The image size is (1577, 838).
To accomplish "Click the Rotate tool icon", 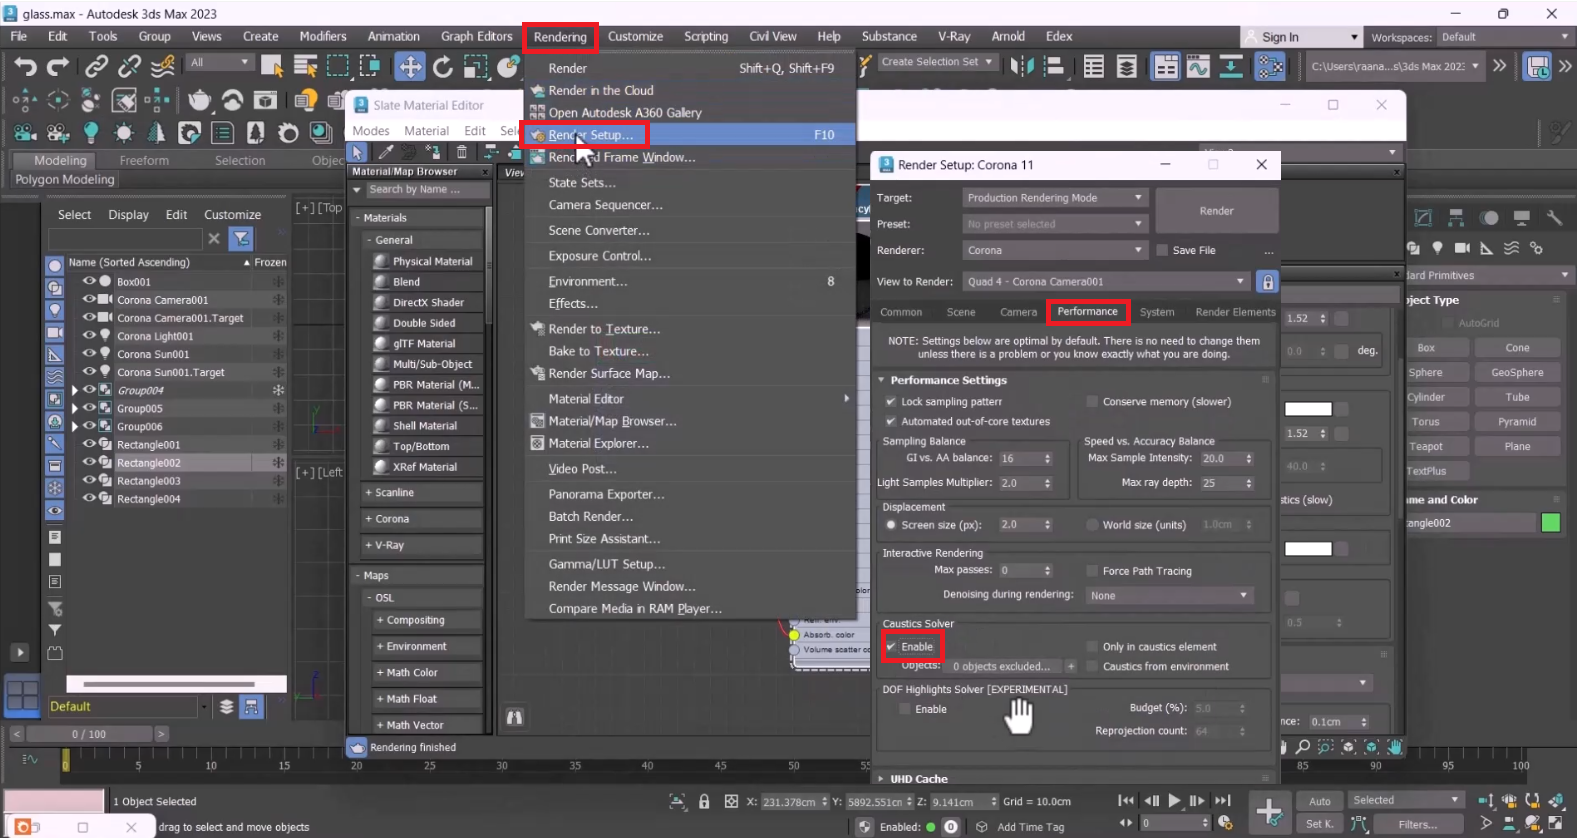I will [443, 67].
